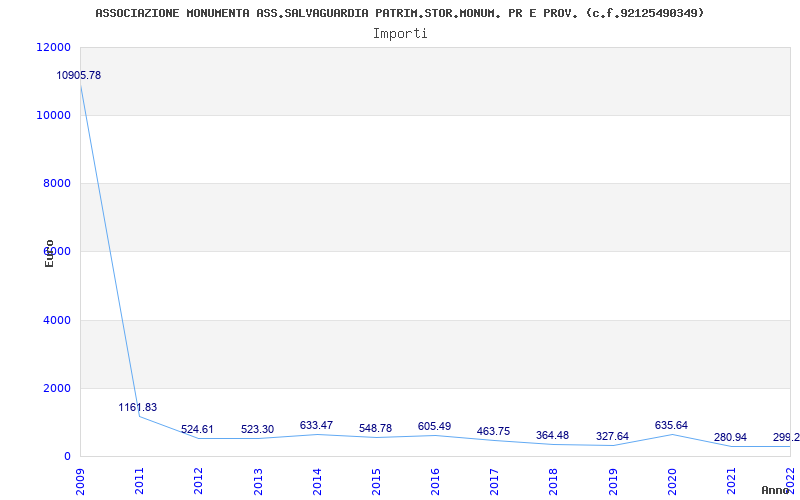Click the 2000 y-axis tick label
Viewport: 800px width, 500px height.
pos(55,388)
